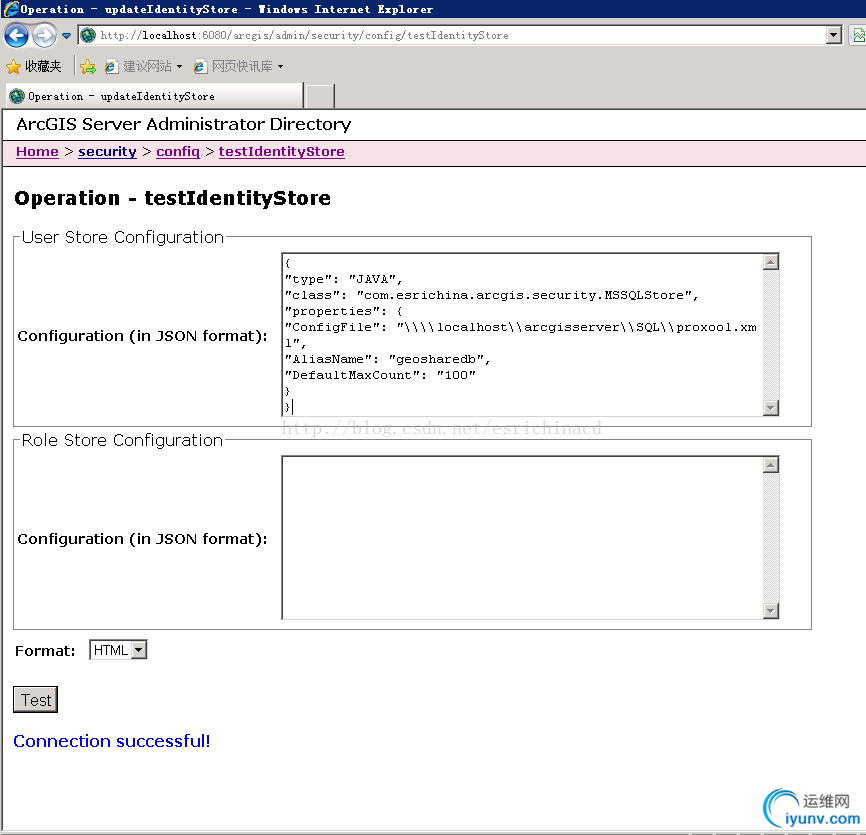Click the 'Format:' label
This screenshot has width=866, height=835.
point(45,651)
